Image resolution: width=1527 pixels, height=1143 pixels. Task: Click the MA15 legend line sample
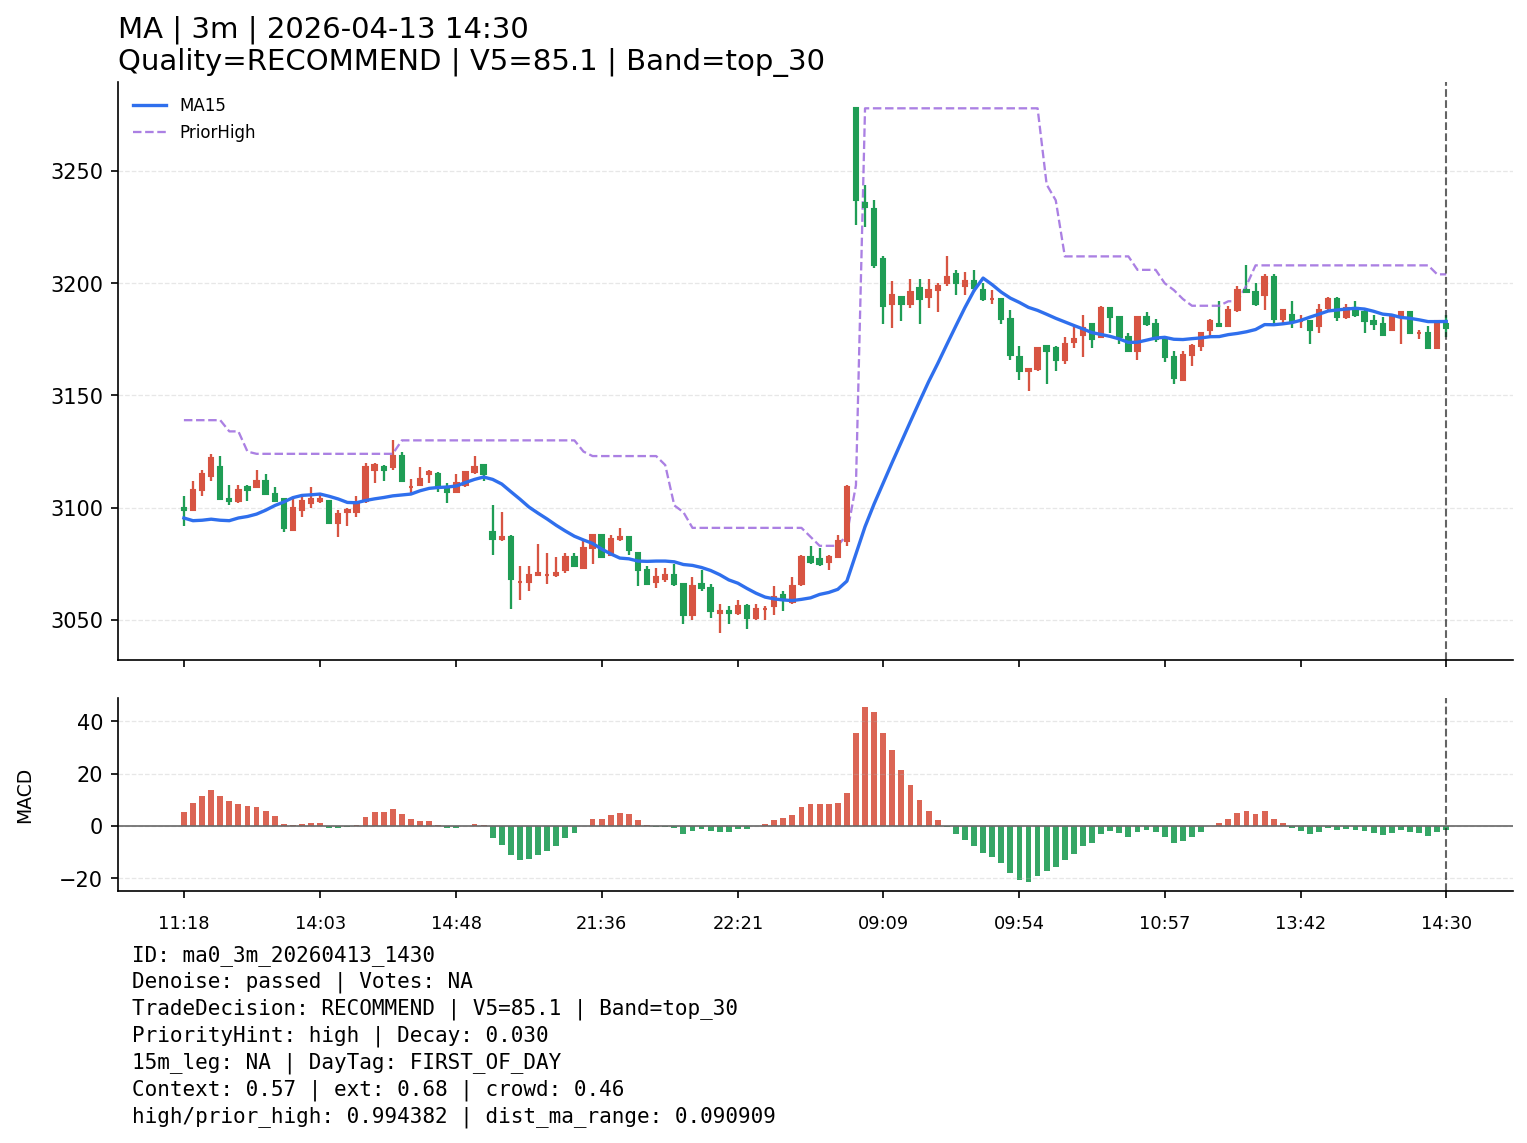(x=150, y=105)
